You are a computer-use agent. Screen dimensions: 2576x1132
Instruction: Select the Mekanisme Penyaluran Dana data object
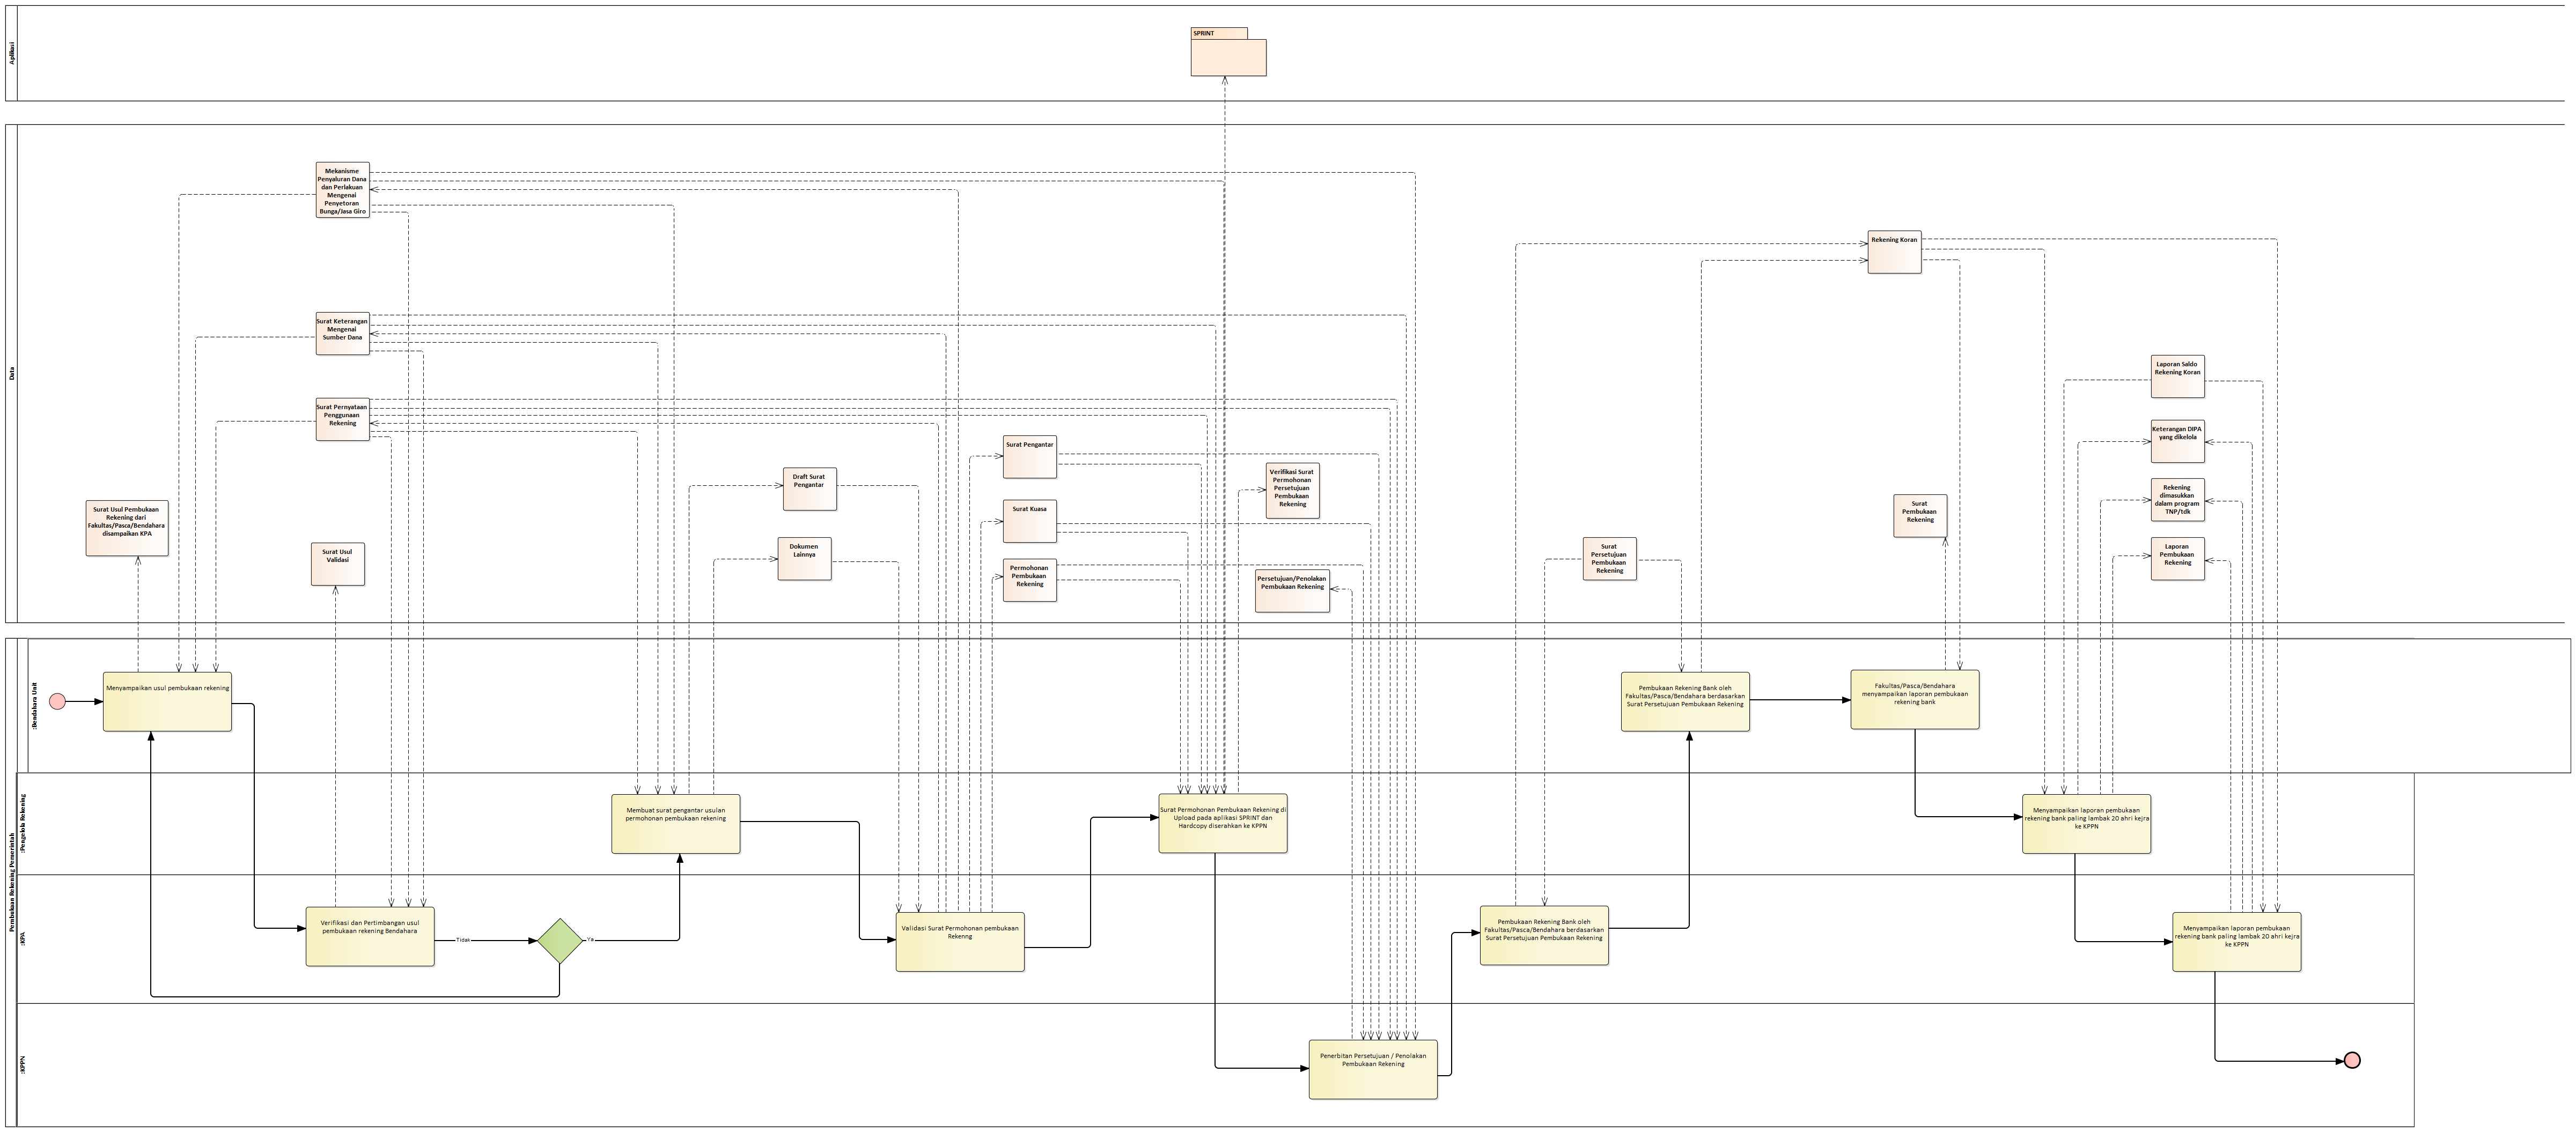click(x=342, y=190)
